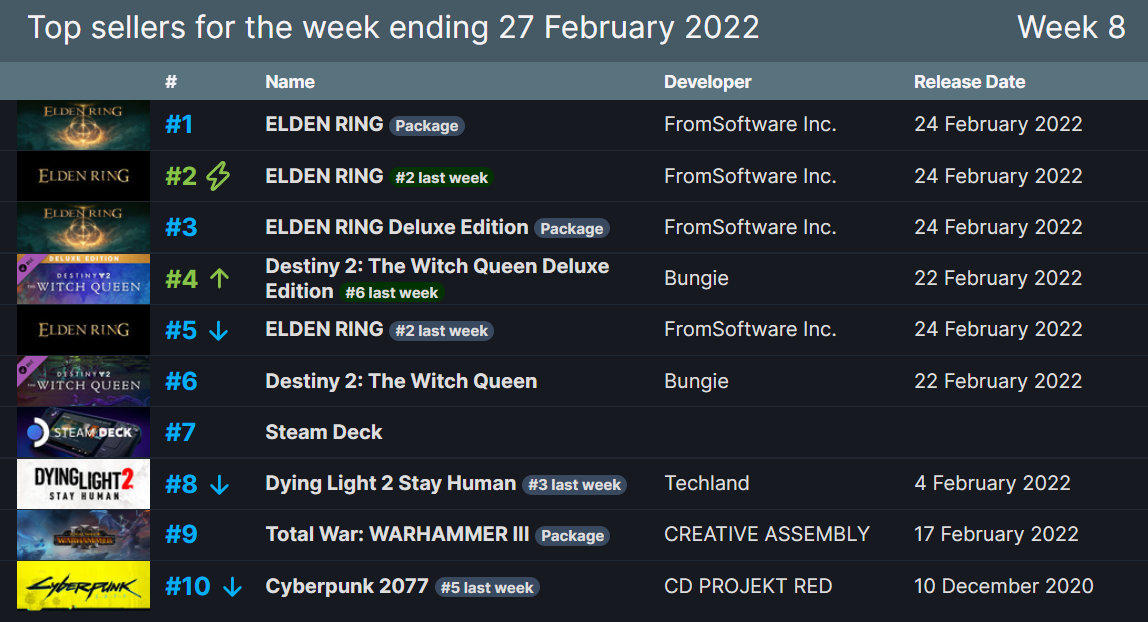Sort by the Release Date column header
Image resolution: width=1148 pixels, height=622 pixels.
tap(969, 82)
